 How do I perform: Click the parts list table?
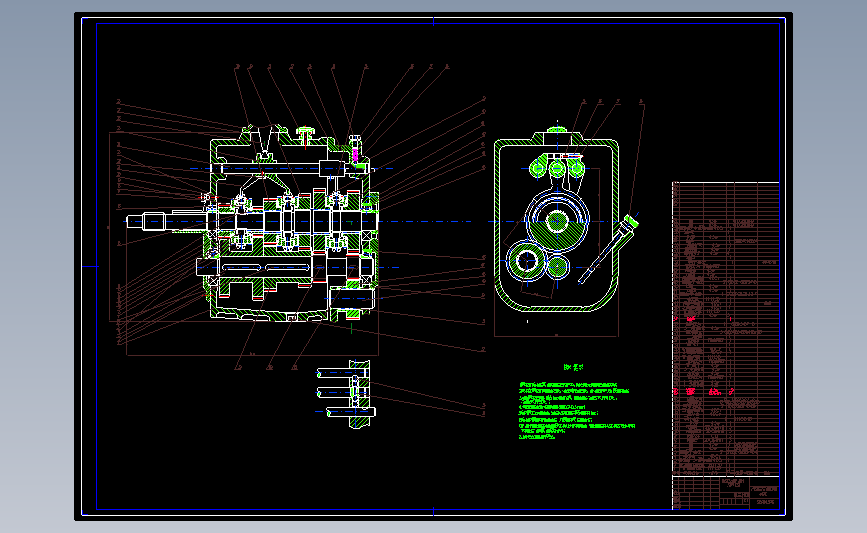725,328
